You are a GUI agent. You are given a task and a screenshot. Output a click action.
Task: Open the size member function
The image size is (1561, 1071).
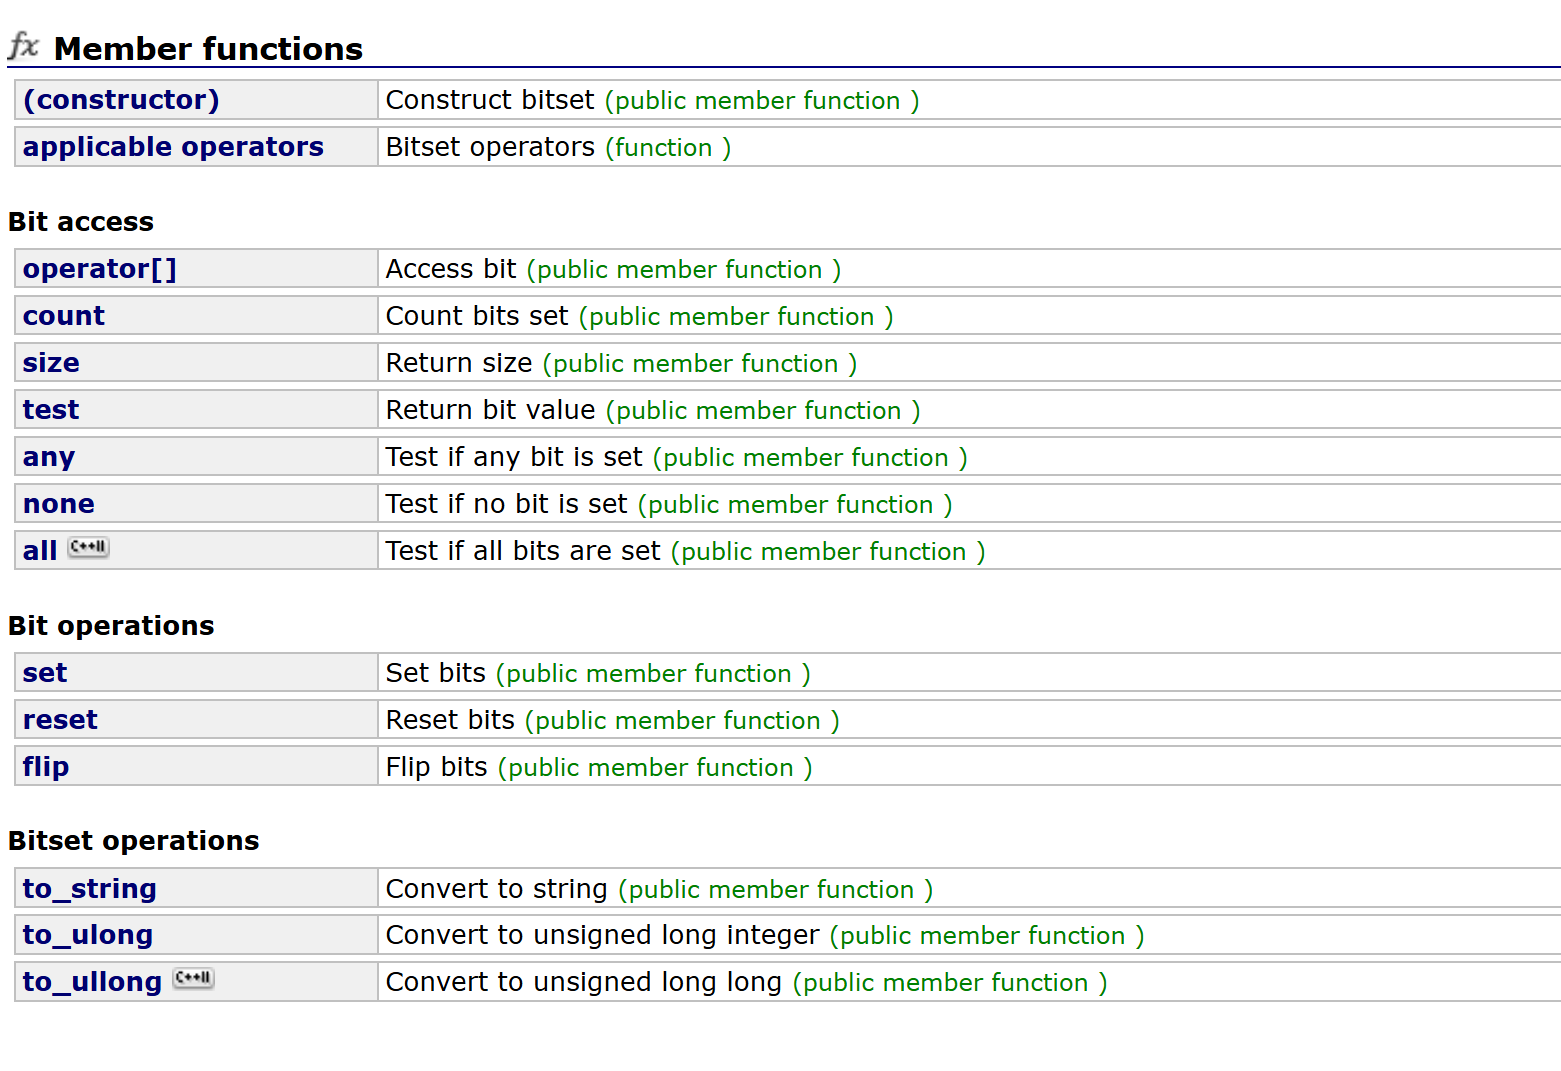pos(51,363)
